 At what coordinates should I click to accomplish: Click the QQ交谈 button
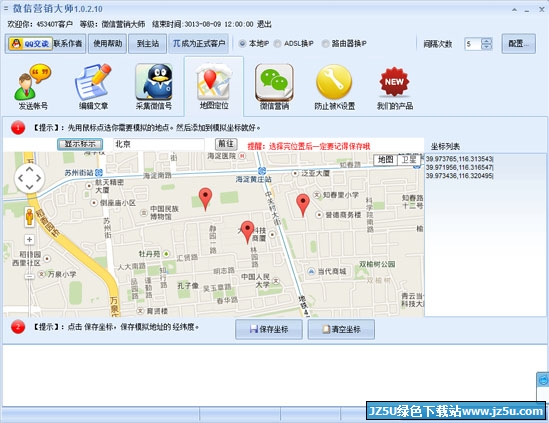[30, 44]
